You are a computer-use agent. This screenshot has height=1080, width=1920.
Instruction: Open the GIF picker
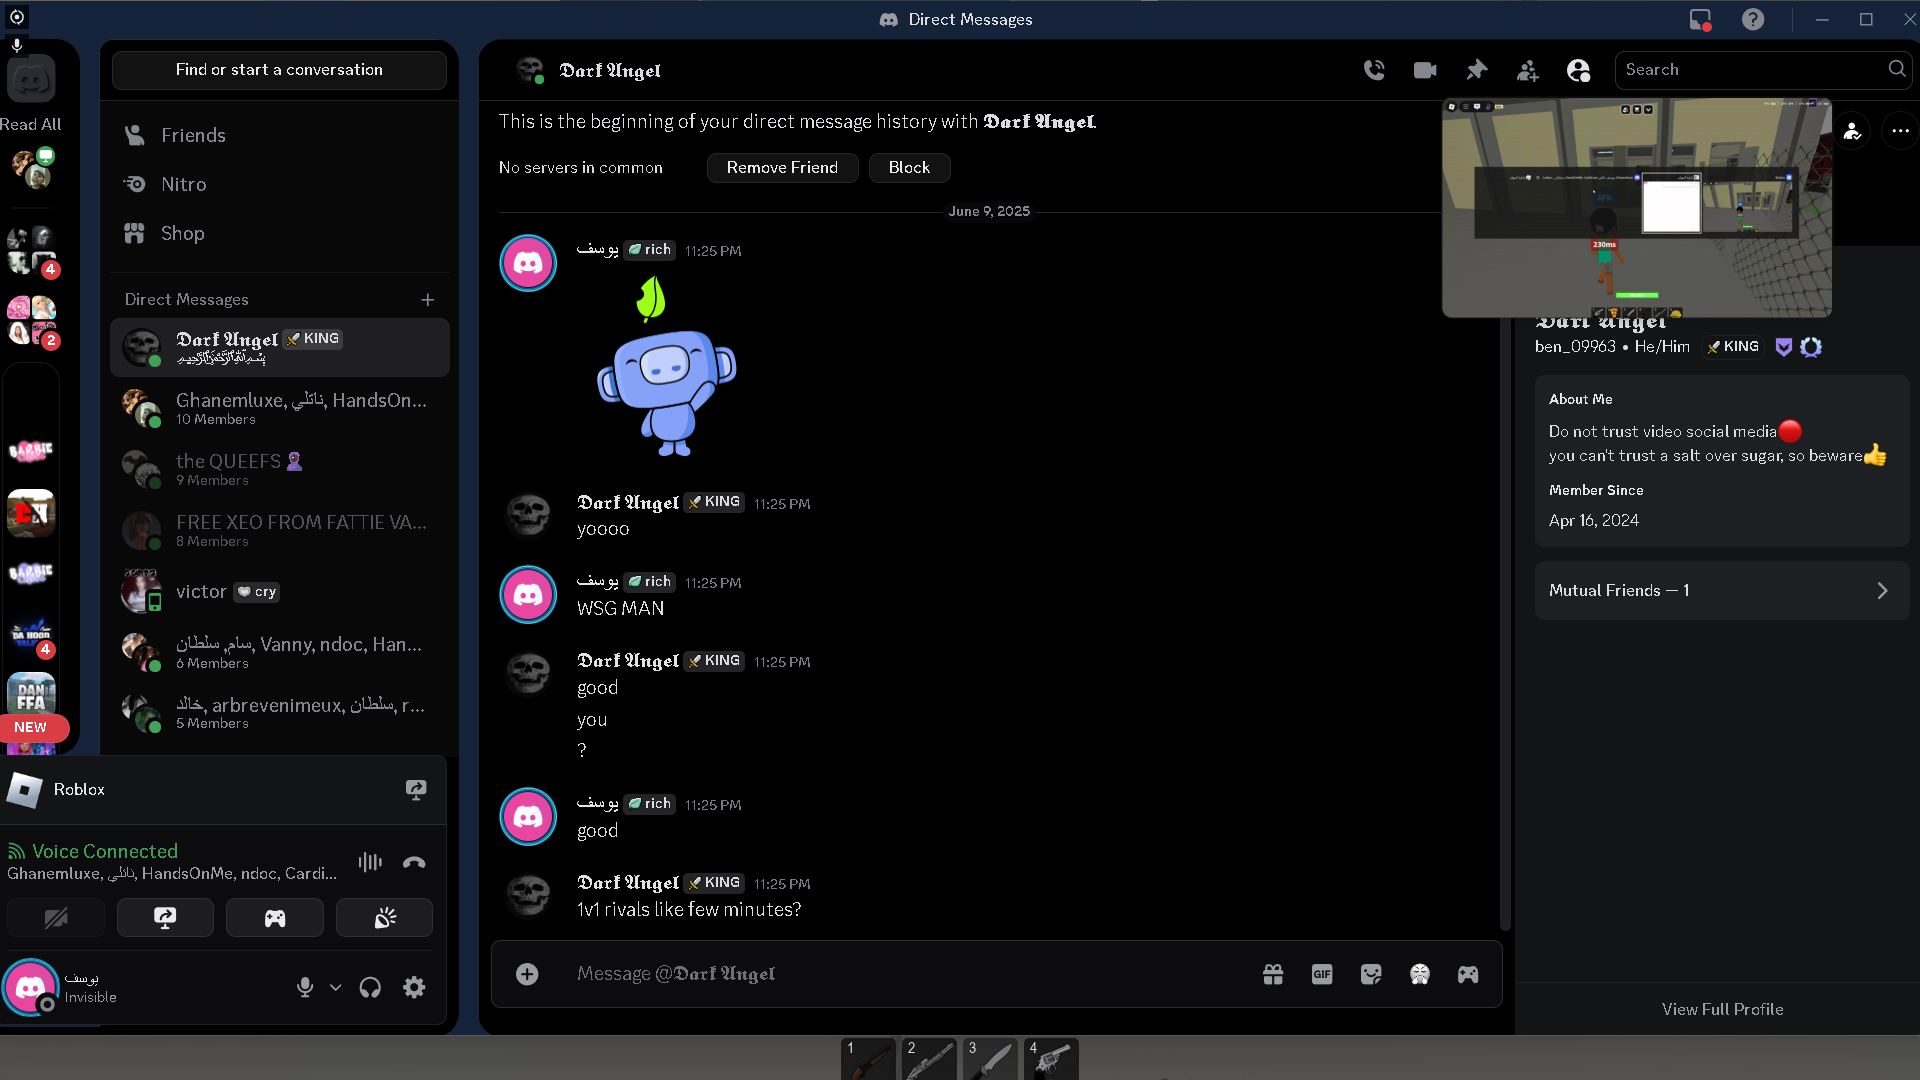click(x=1321, y=974)
